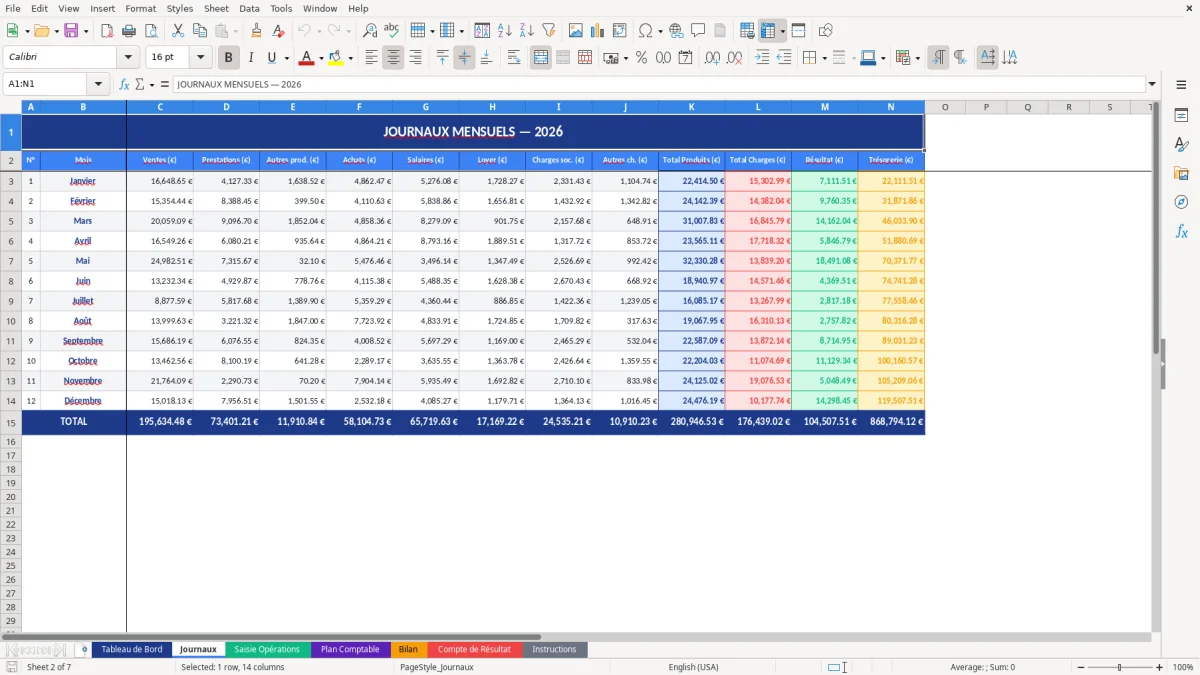
Task: Click Insert Special Character omega icon
Action: point(645,31)
